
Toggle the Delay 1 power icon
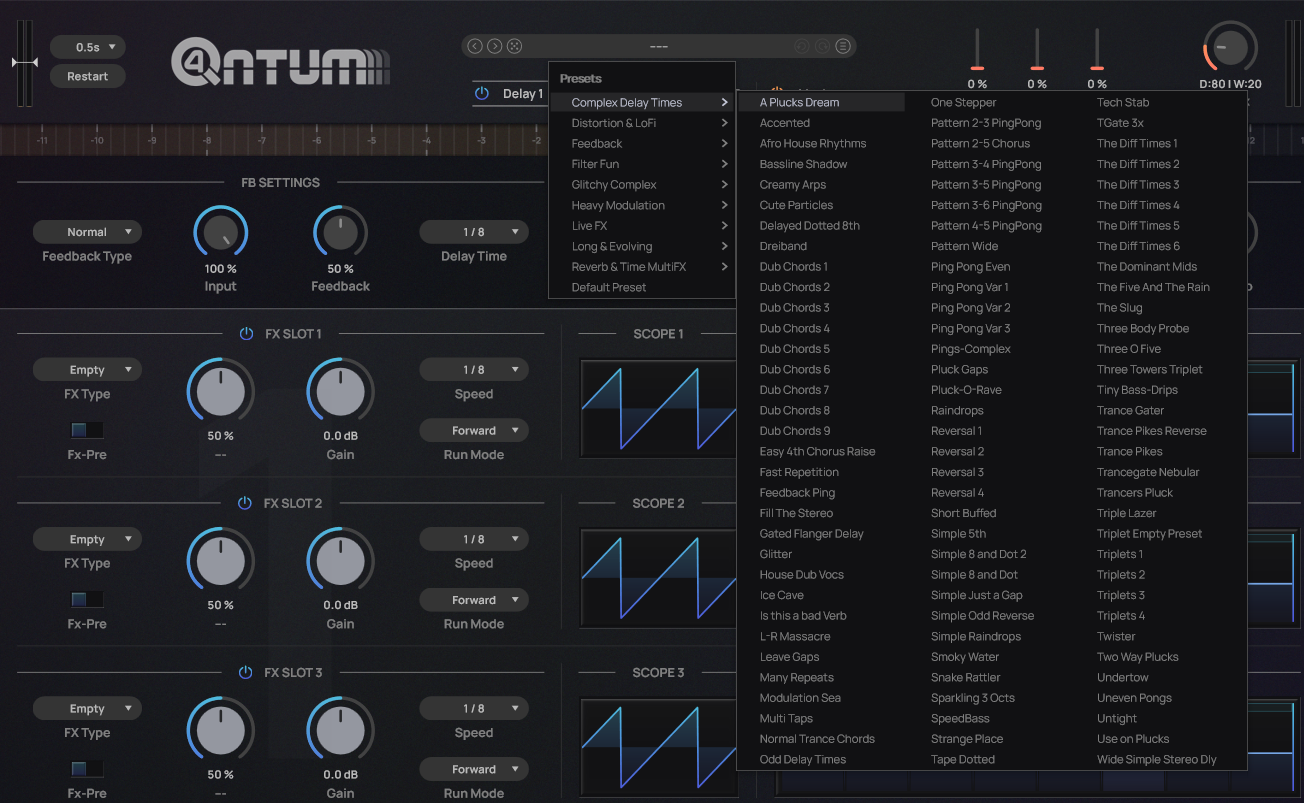pyautogui.click(x=482, y=93)
